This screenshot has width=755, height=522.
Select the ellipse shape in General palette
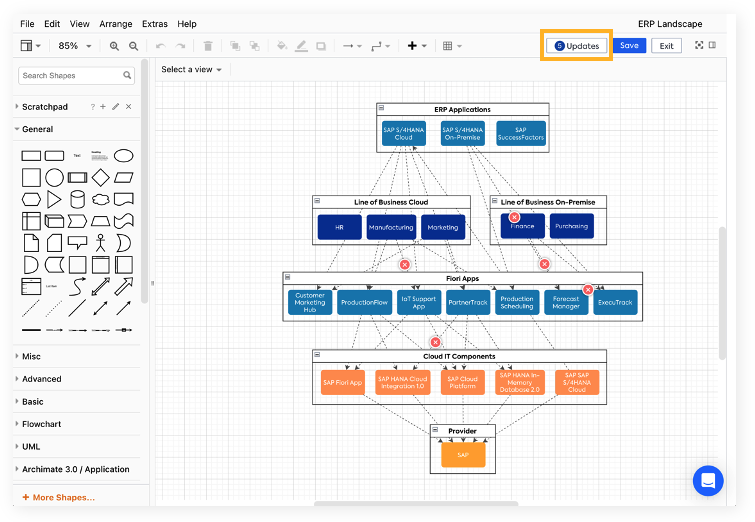pyautogui.click(x=124, y=156)
